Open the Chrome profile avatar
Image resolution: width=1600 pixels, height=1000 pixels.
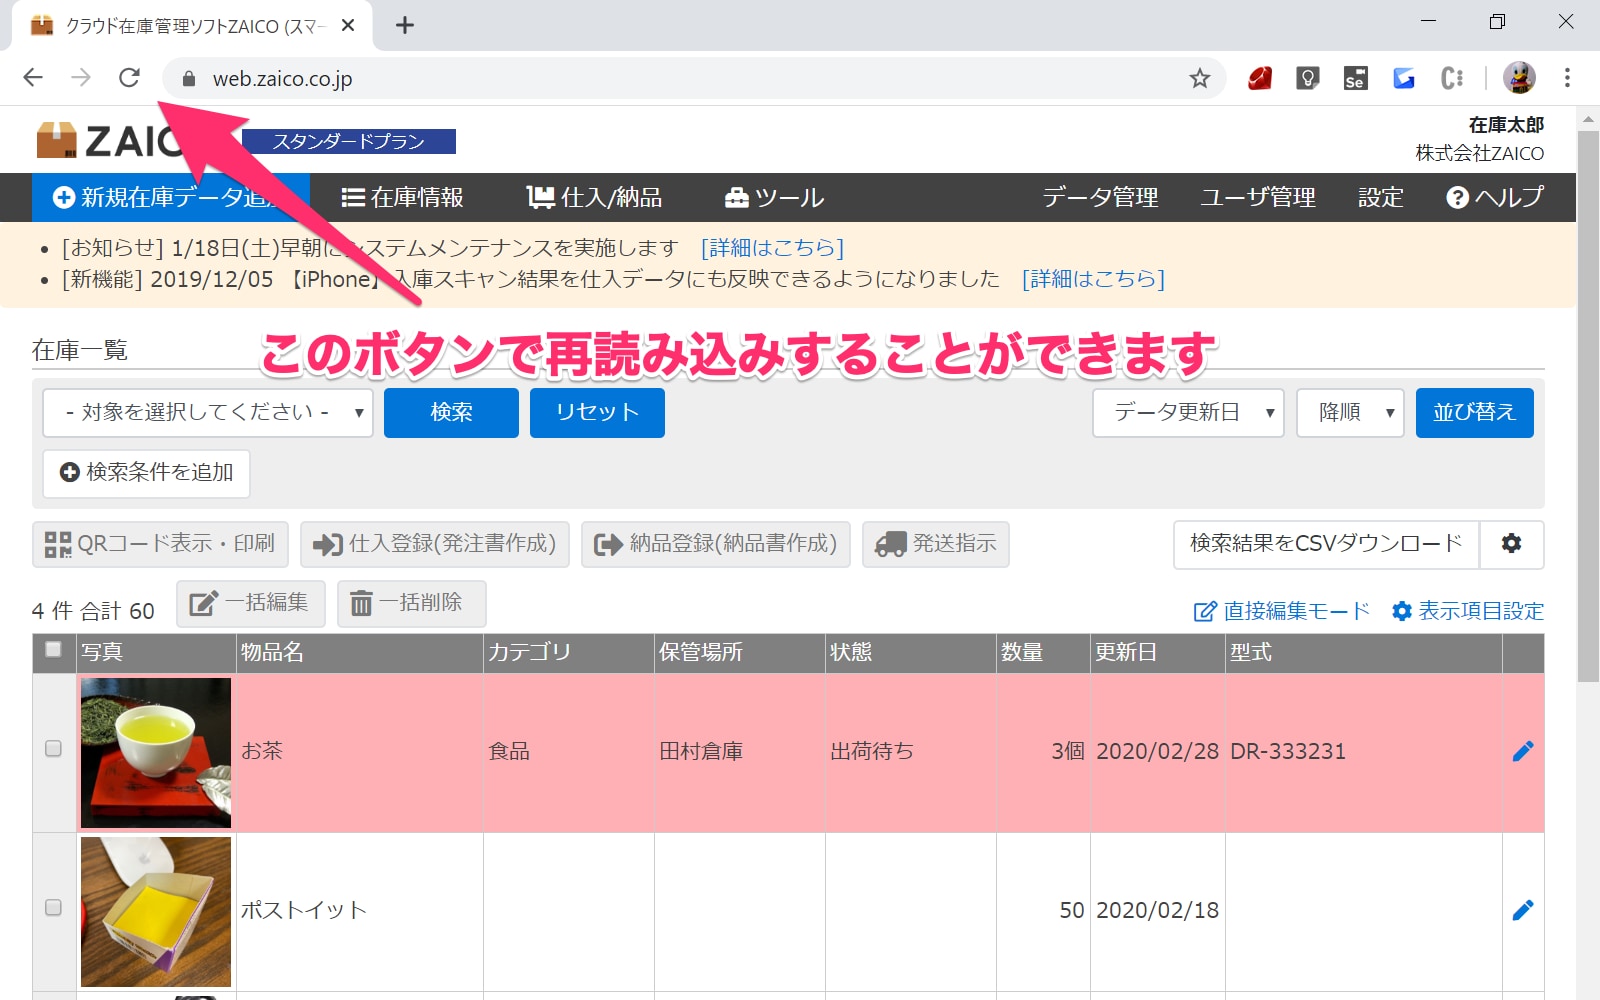click(1519, 78)
